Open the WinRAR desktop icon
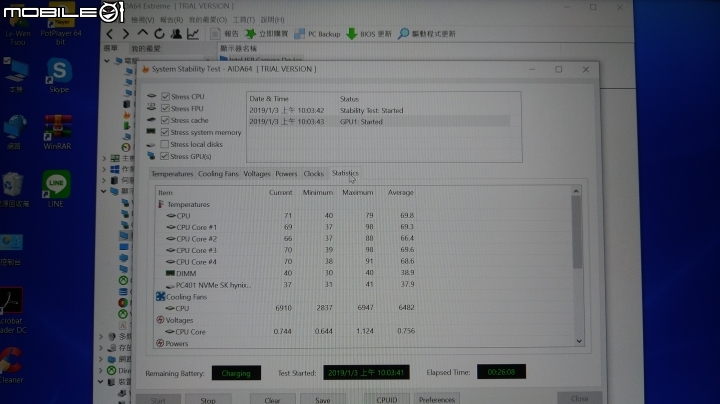720x404 pixels. (57, 133)
